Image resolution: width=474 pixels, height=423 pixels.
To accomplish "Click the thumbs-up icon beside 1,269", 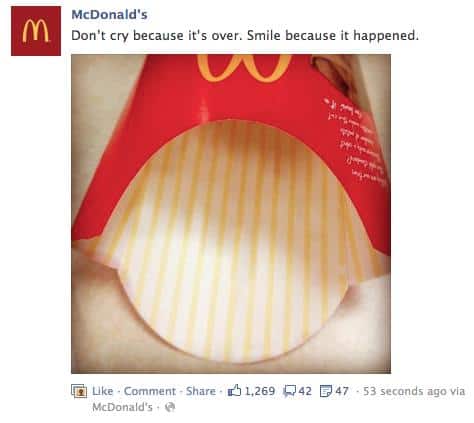I will (x=234, y=390).
